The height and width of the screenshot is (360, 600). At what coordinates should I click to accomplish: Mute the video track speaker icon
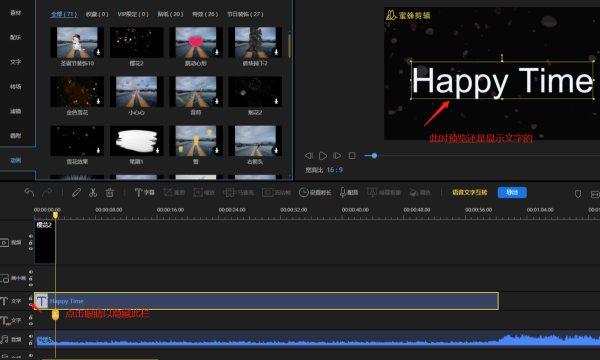pyautogui.click(x=31, y=236)
